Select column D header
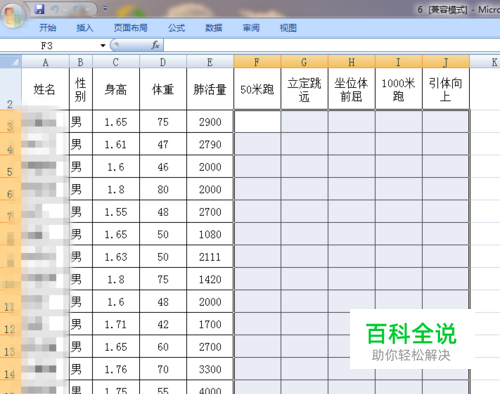The height and width of the screenshot is (394, 500). (x=163, y=62)
